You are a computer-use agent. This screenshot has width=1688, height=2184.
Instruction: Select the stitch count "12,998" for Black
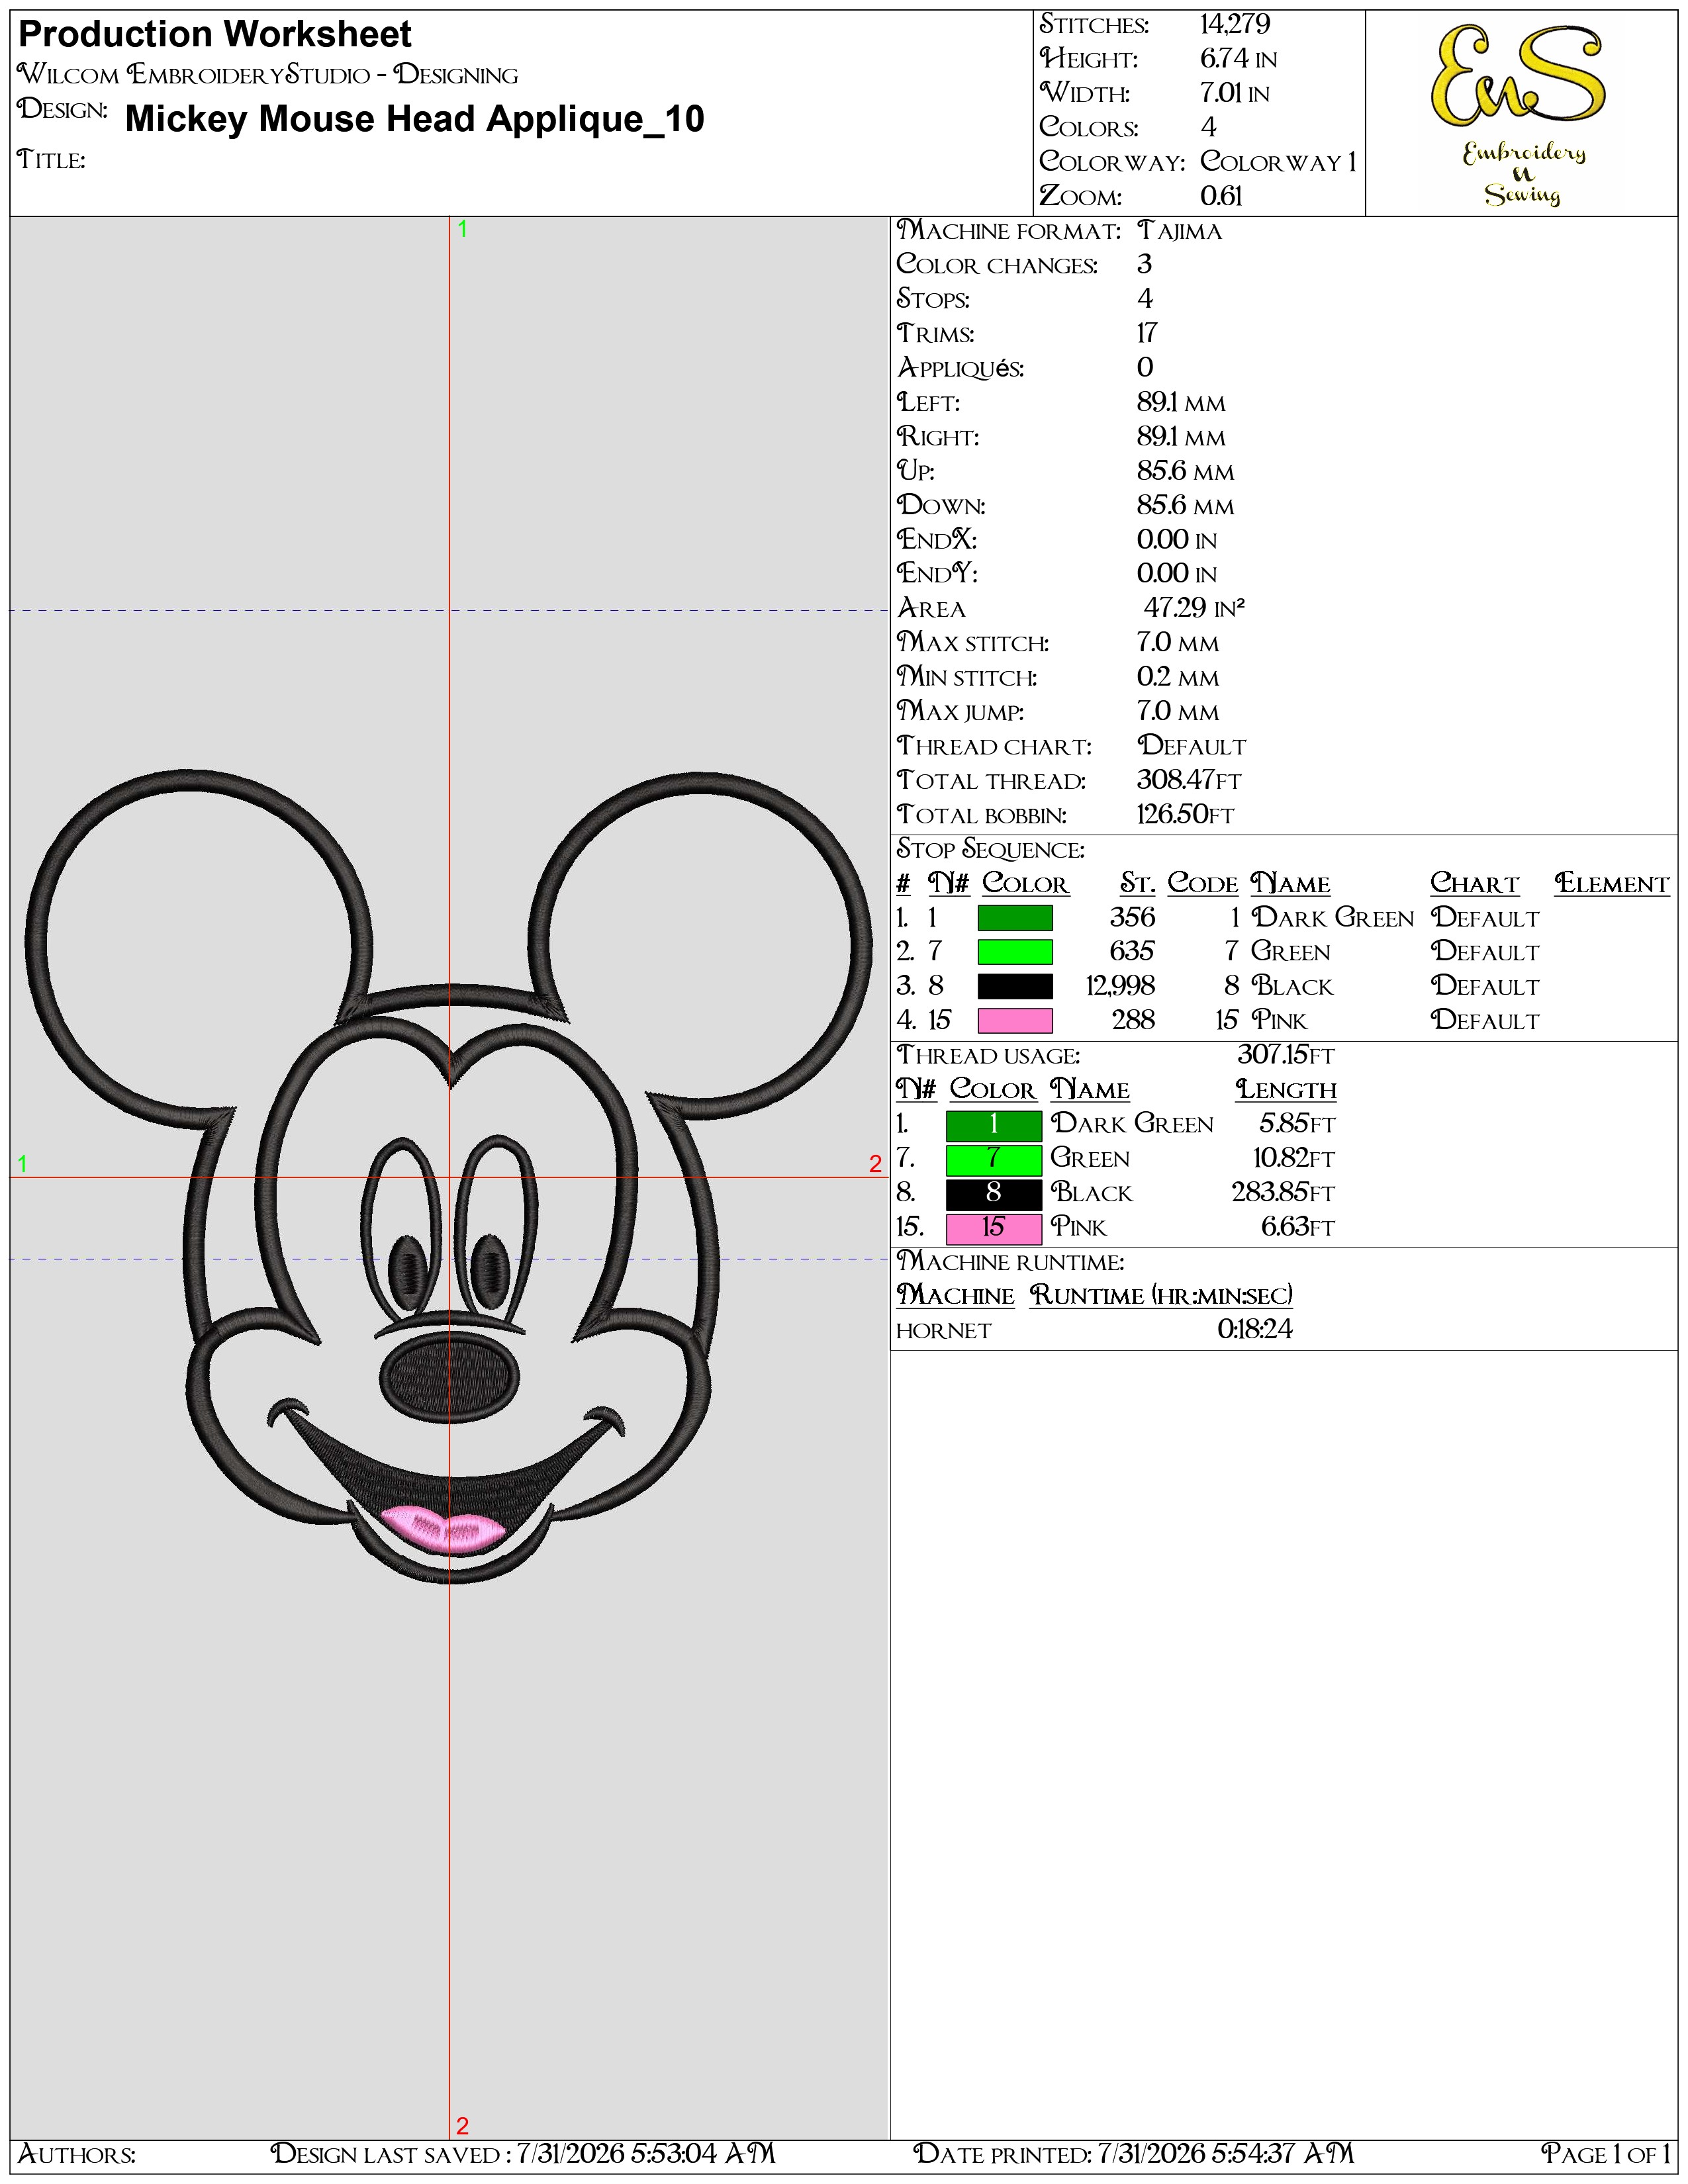tap(1120, 986)
